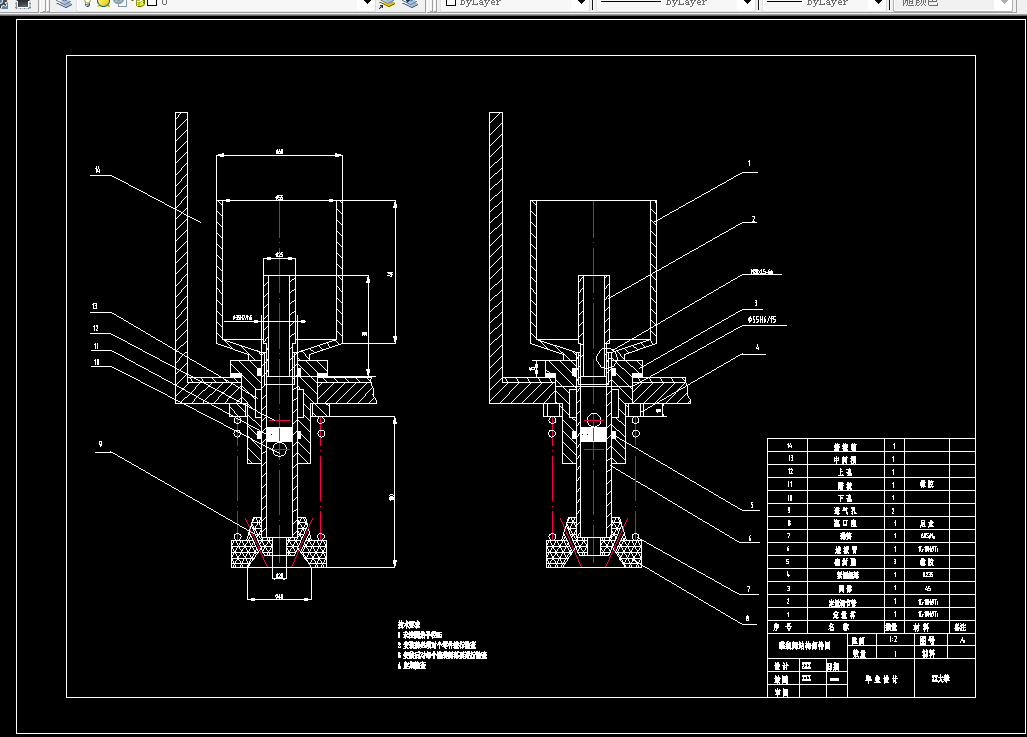
Task: Select balloon number 12 label
Action: [x=96, y=328]
